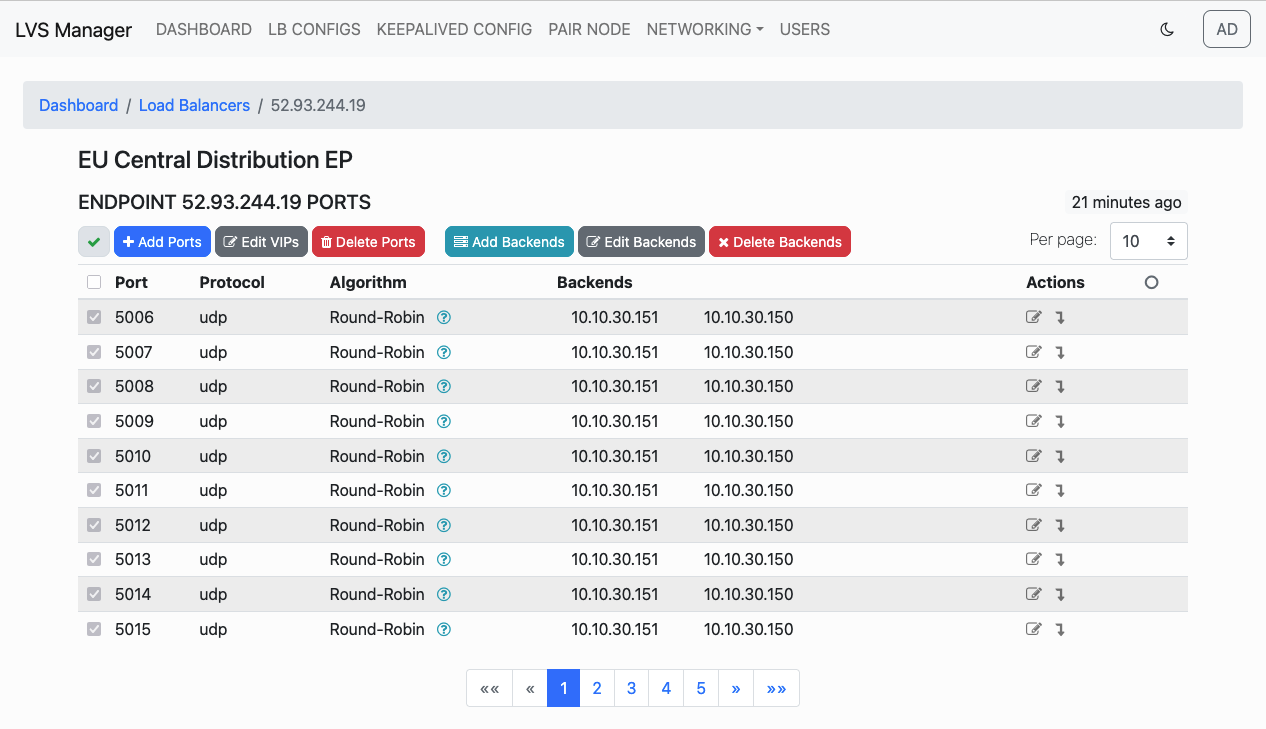Image resolution: width=1266 pixels, height=729 pixels.
Task: Open the Per page dropdown
Action: [1149, 241]
